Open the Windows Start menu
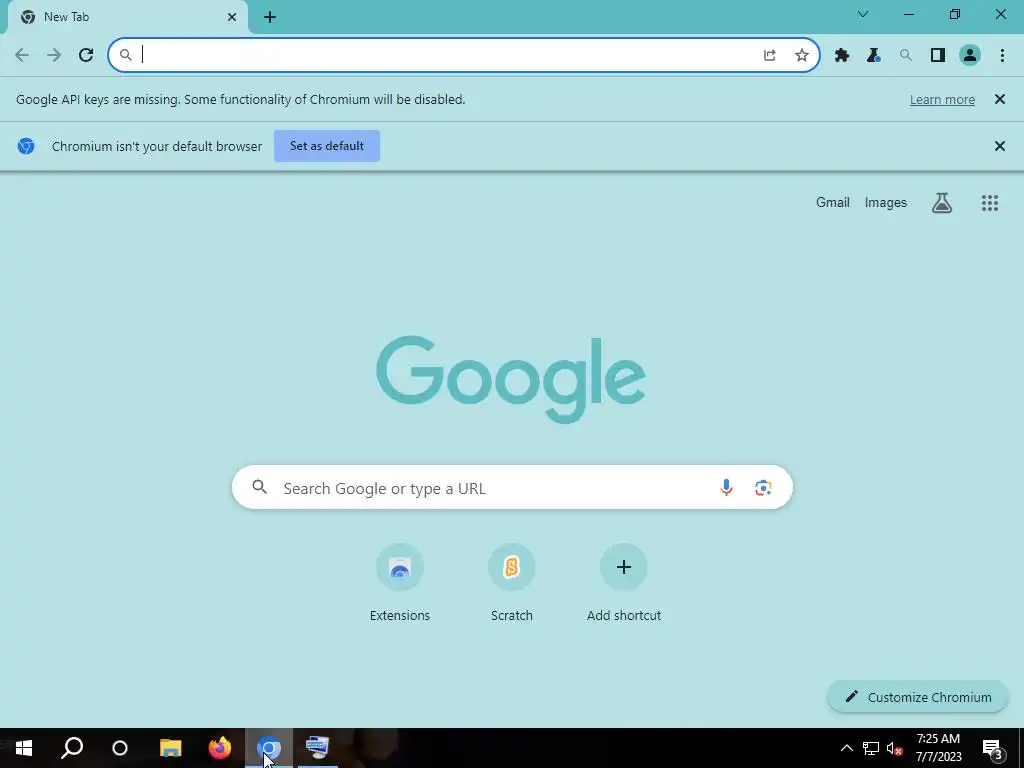This screenshot has width=1024, height=768. tap(24, 748)
